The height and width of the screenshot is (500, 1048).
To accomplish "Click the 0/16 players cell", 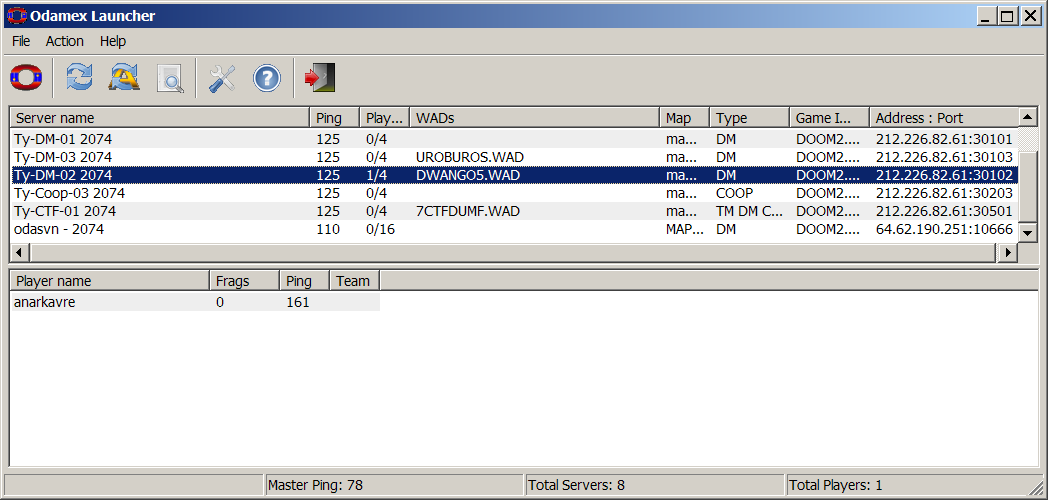I will 381,229.
